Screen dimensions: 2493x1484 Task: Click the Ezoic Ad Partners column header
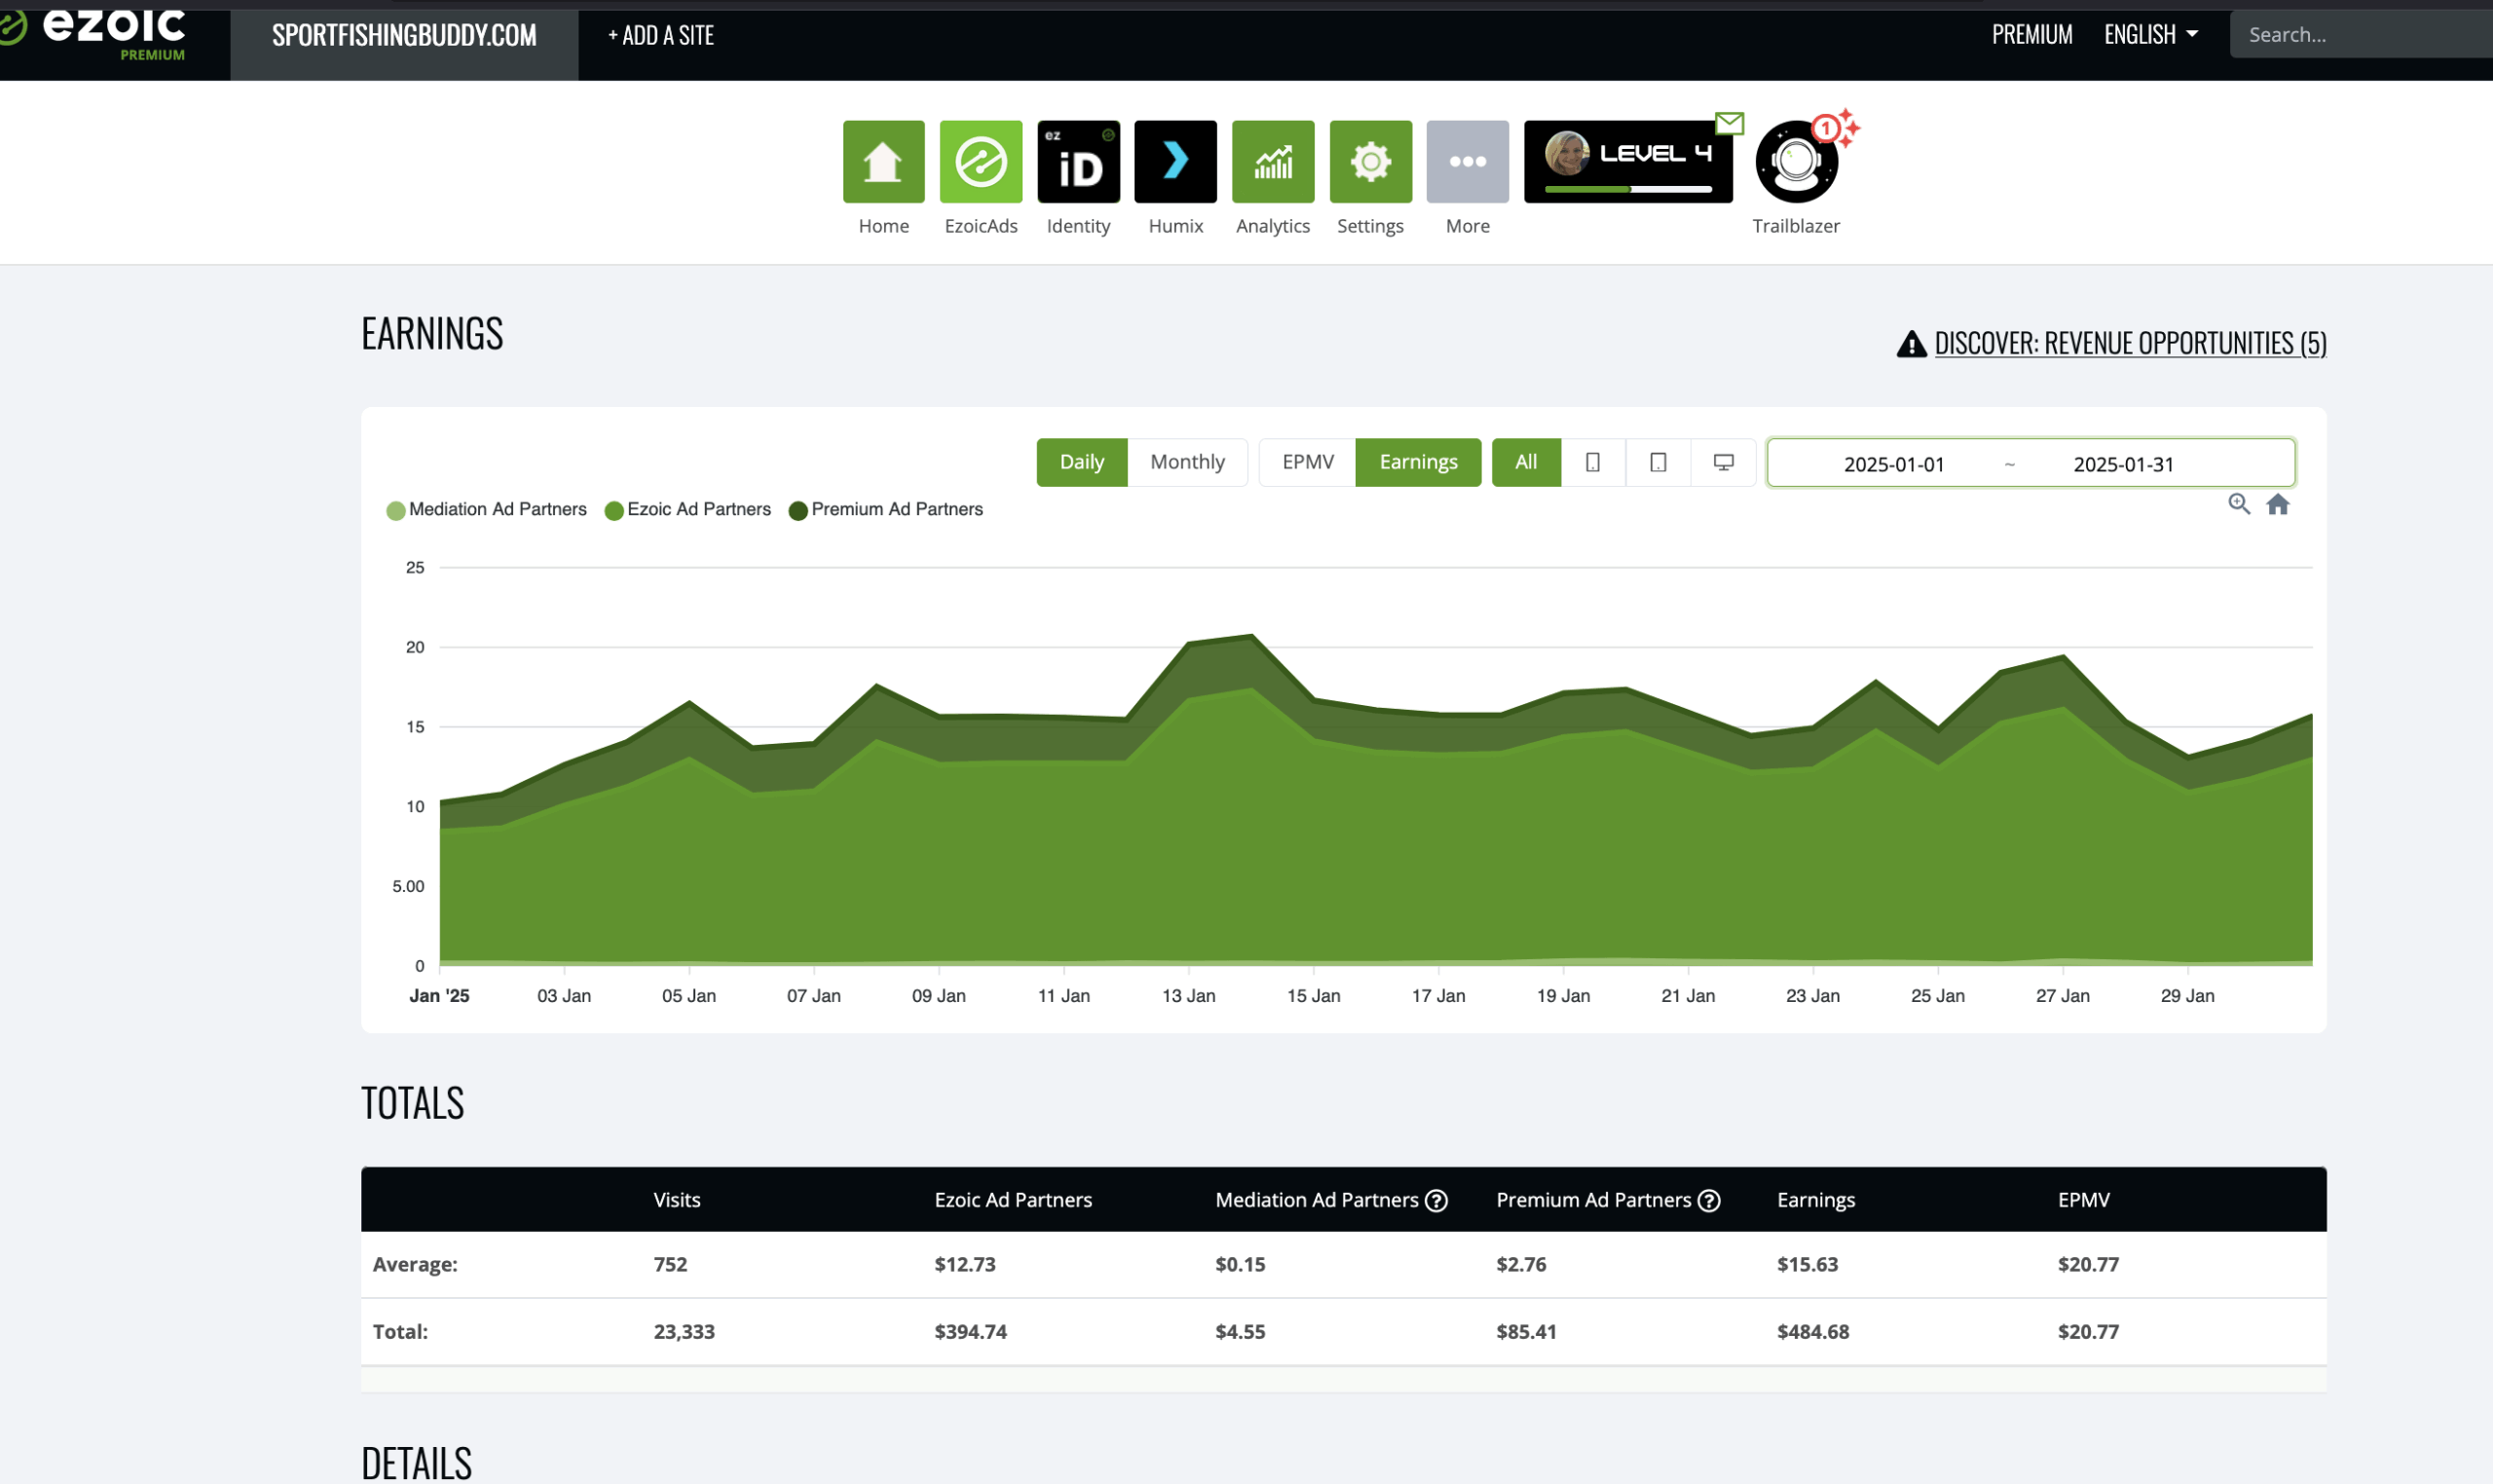(x=1013, y=1200)
